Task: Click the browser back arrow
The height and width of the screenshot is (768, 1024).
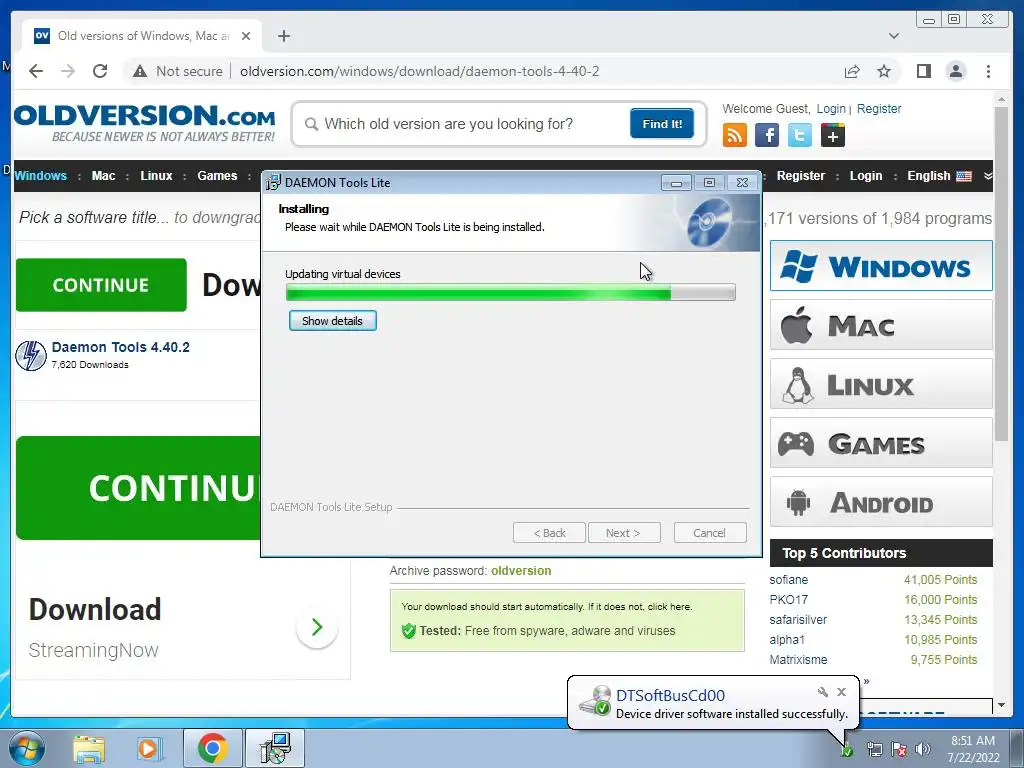Action: pyautogui.click(x=36, y=71)
